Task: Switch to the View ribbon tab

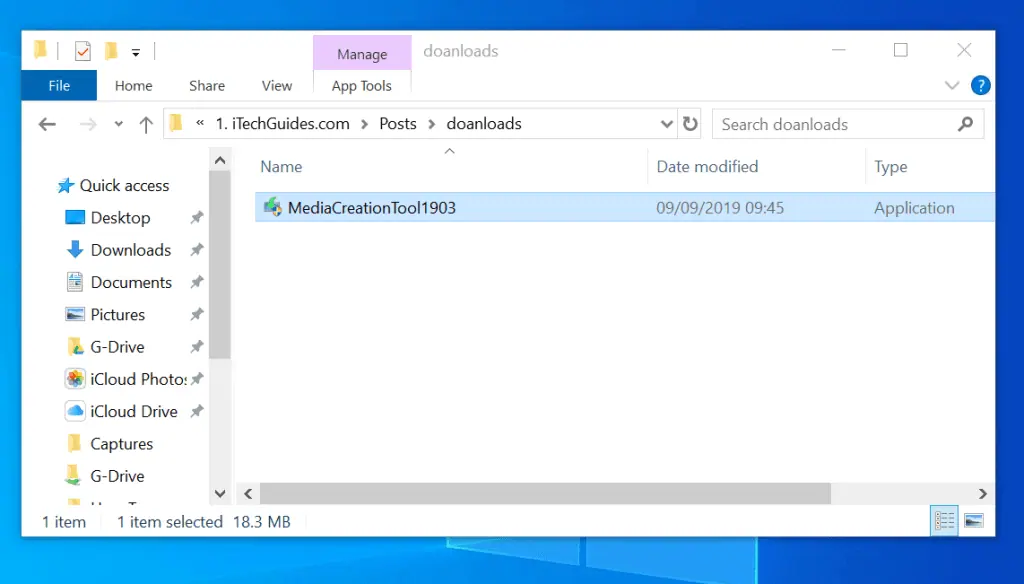Action: (x=277, y=86)
